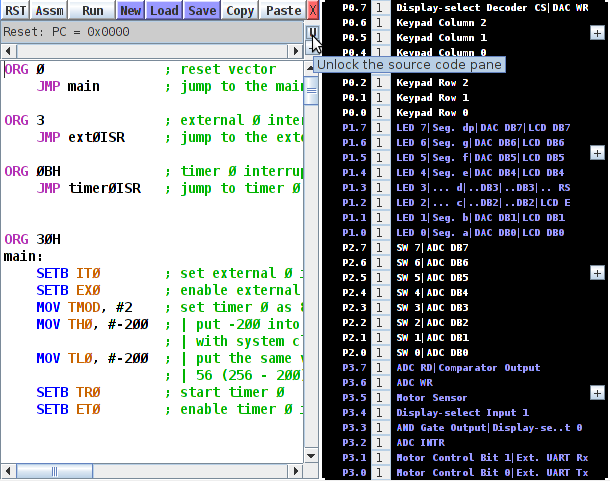Viewport: 610px width, 481px height.
Task: Paste code using the Paste button
Action: click(284, 10)
